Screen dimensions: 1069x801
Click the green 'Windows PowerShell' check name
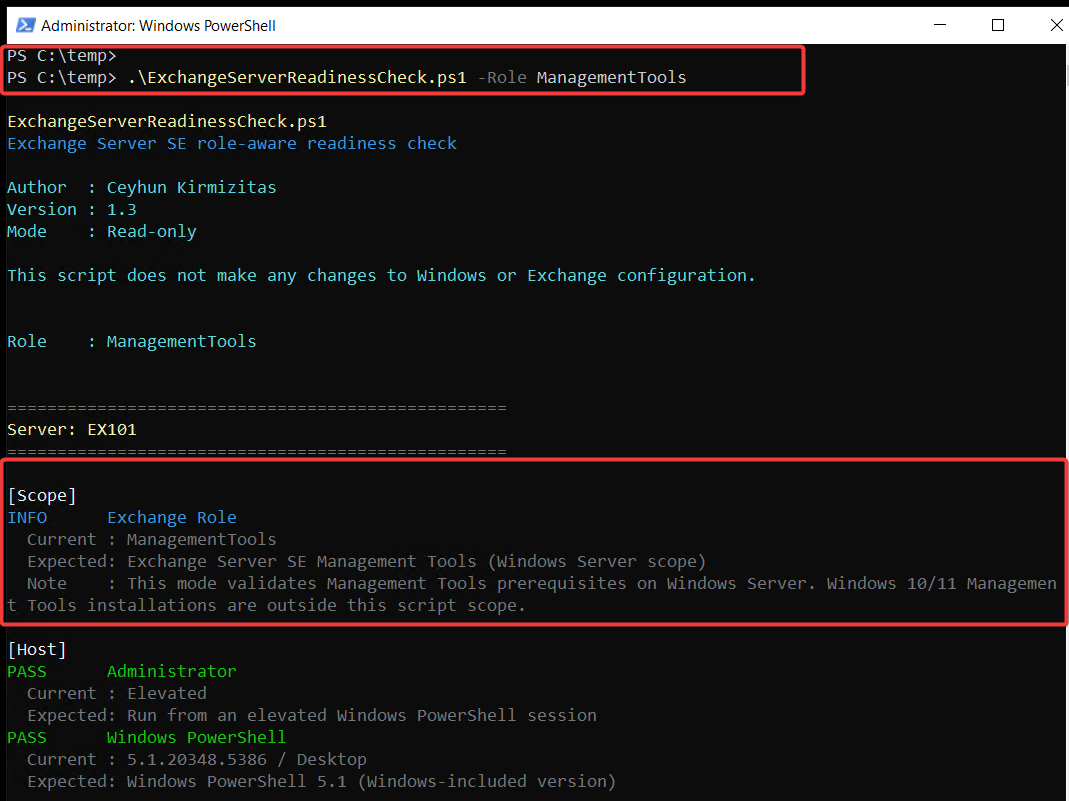(196, 738)
